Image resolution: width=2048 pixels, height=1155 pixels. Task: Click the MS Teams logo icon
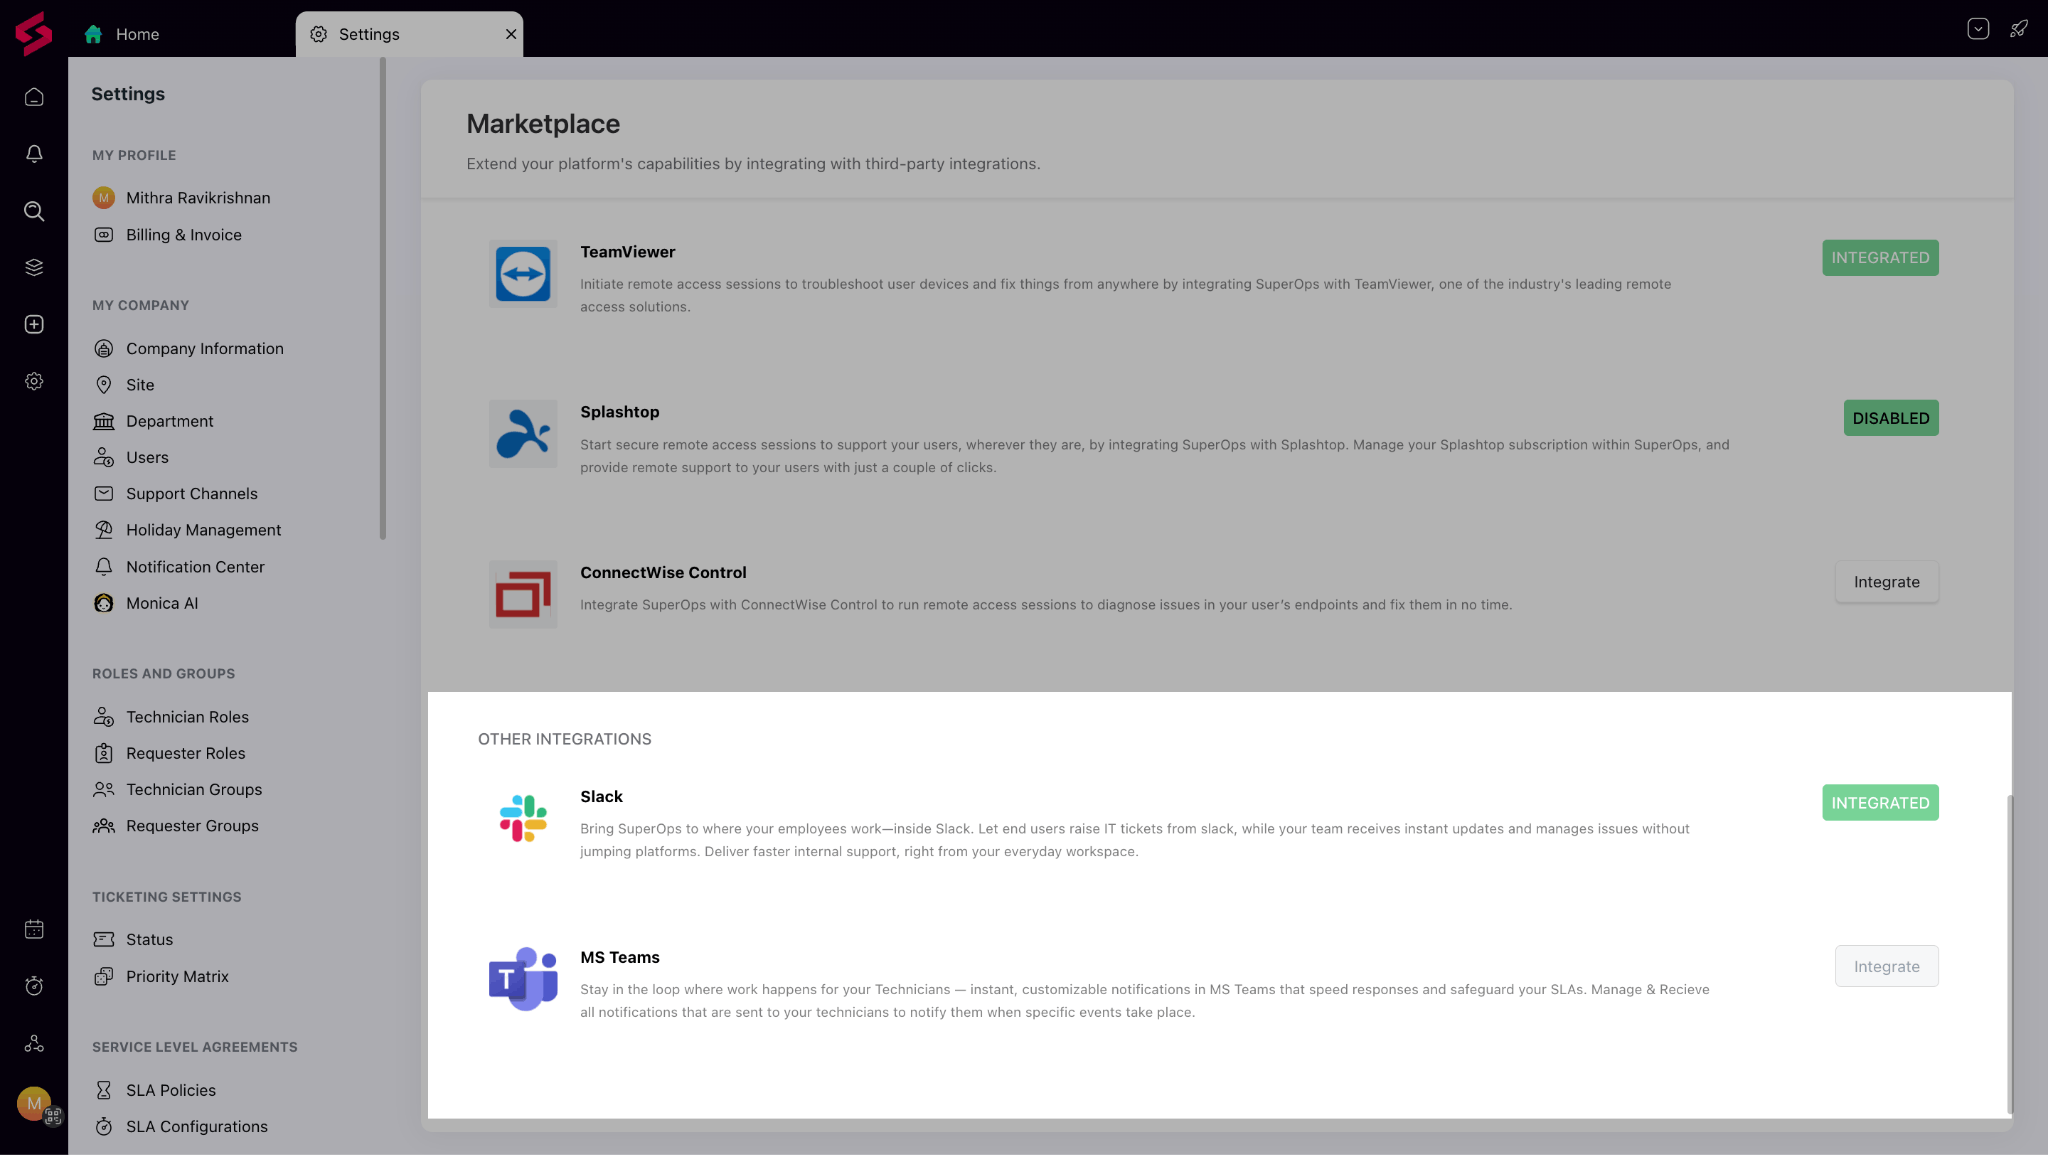[x=523, y=979]
